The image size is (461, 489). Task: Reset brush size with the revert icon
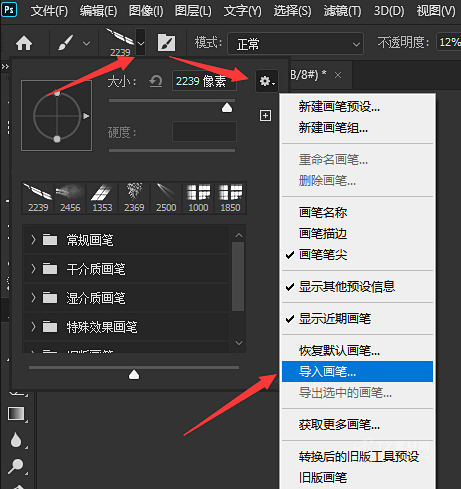[155, 81]
